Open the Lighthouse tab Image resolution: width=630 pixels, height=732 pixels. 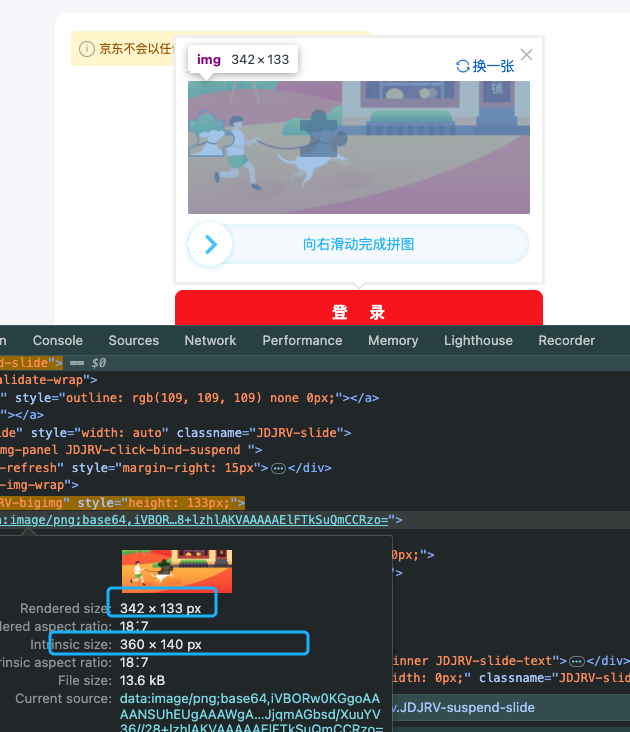point(478,340)
